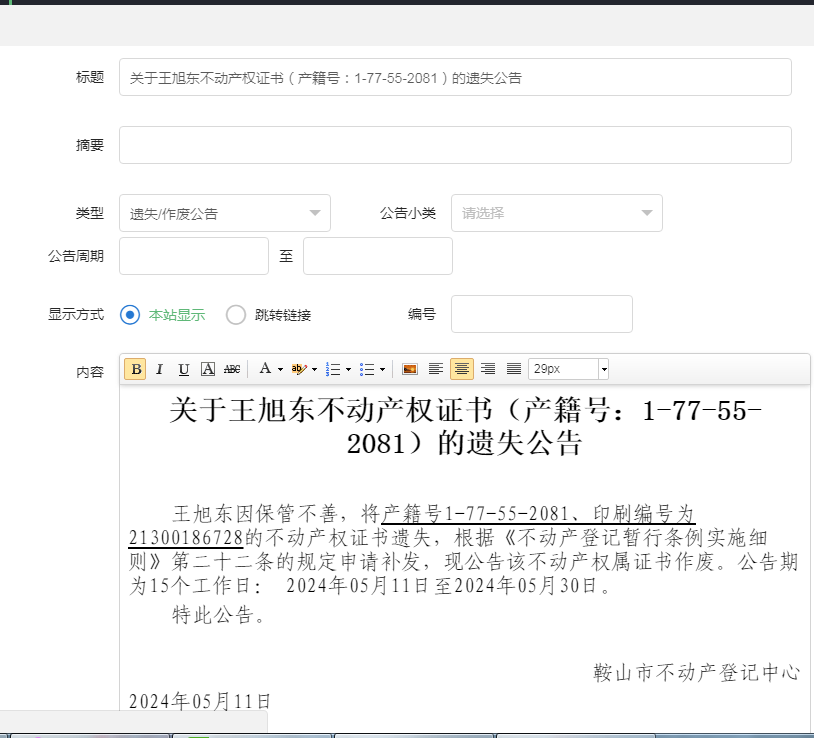Open highlight color dropdown arrow

click(x=314, y=370)
